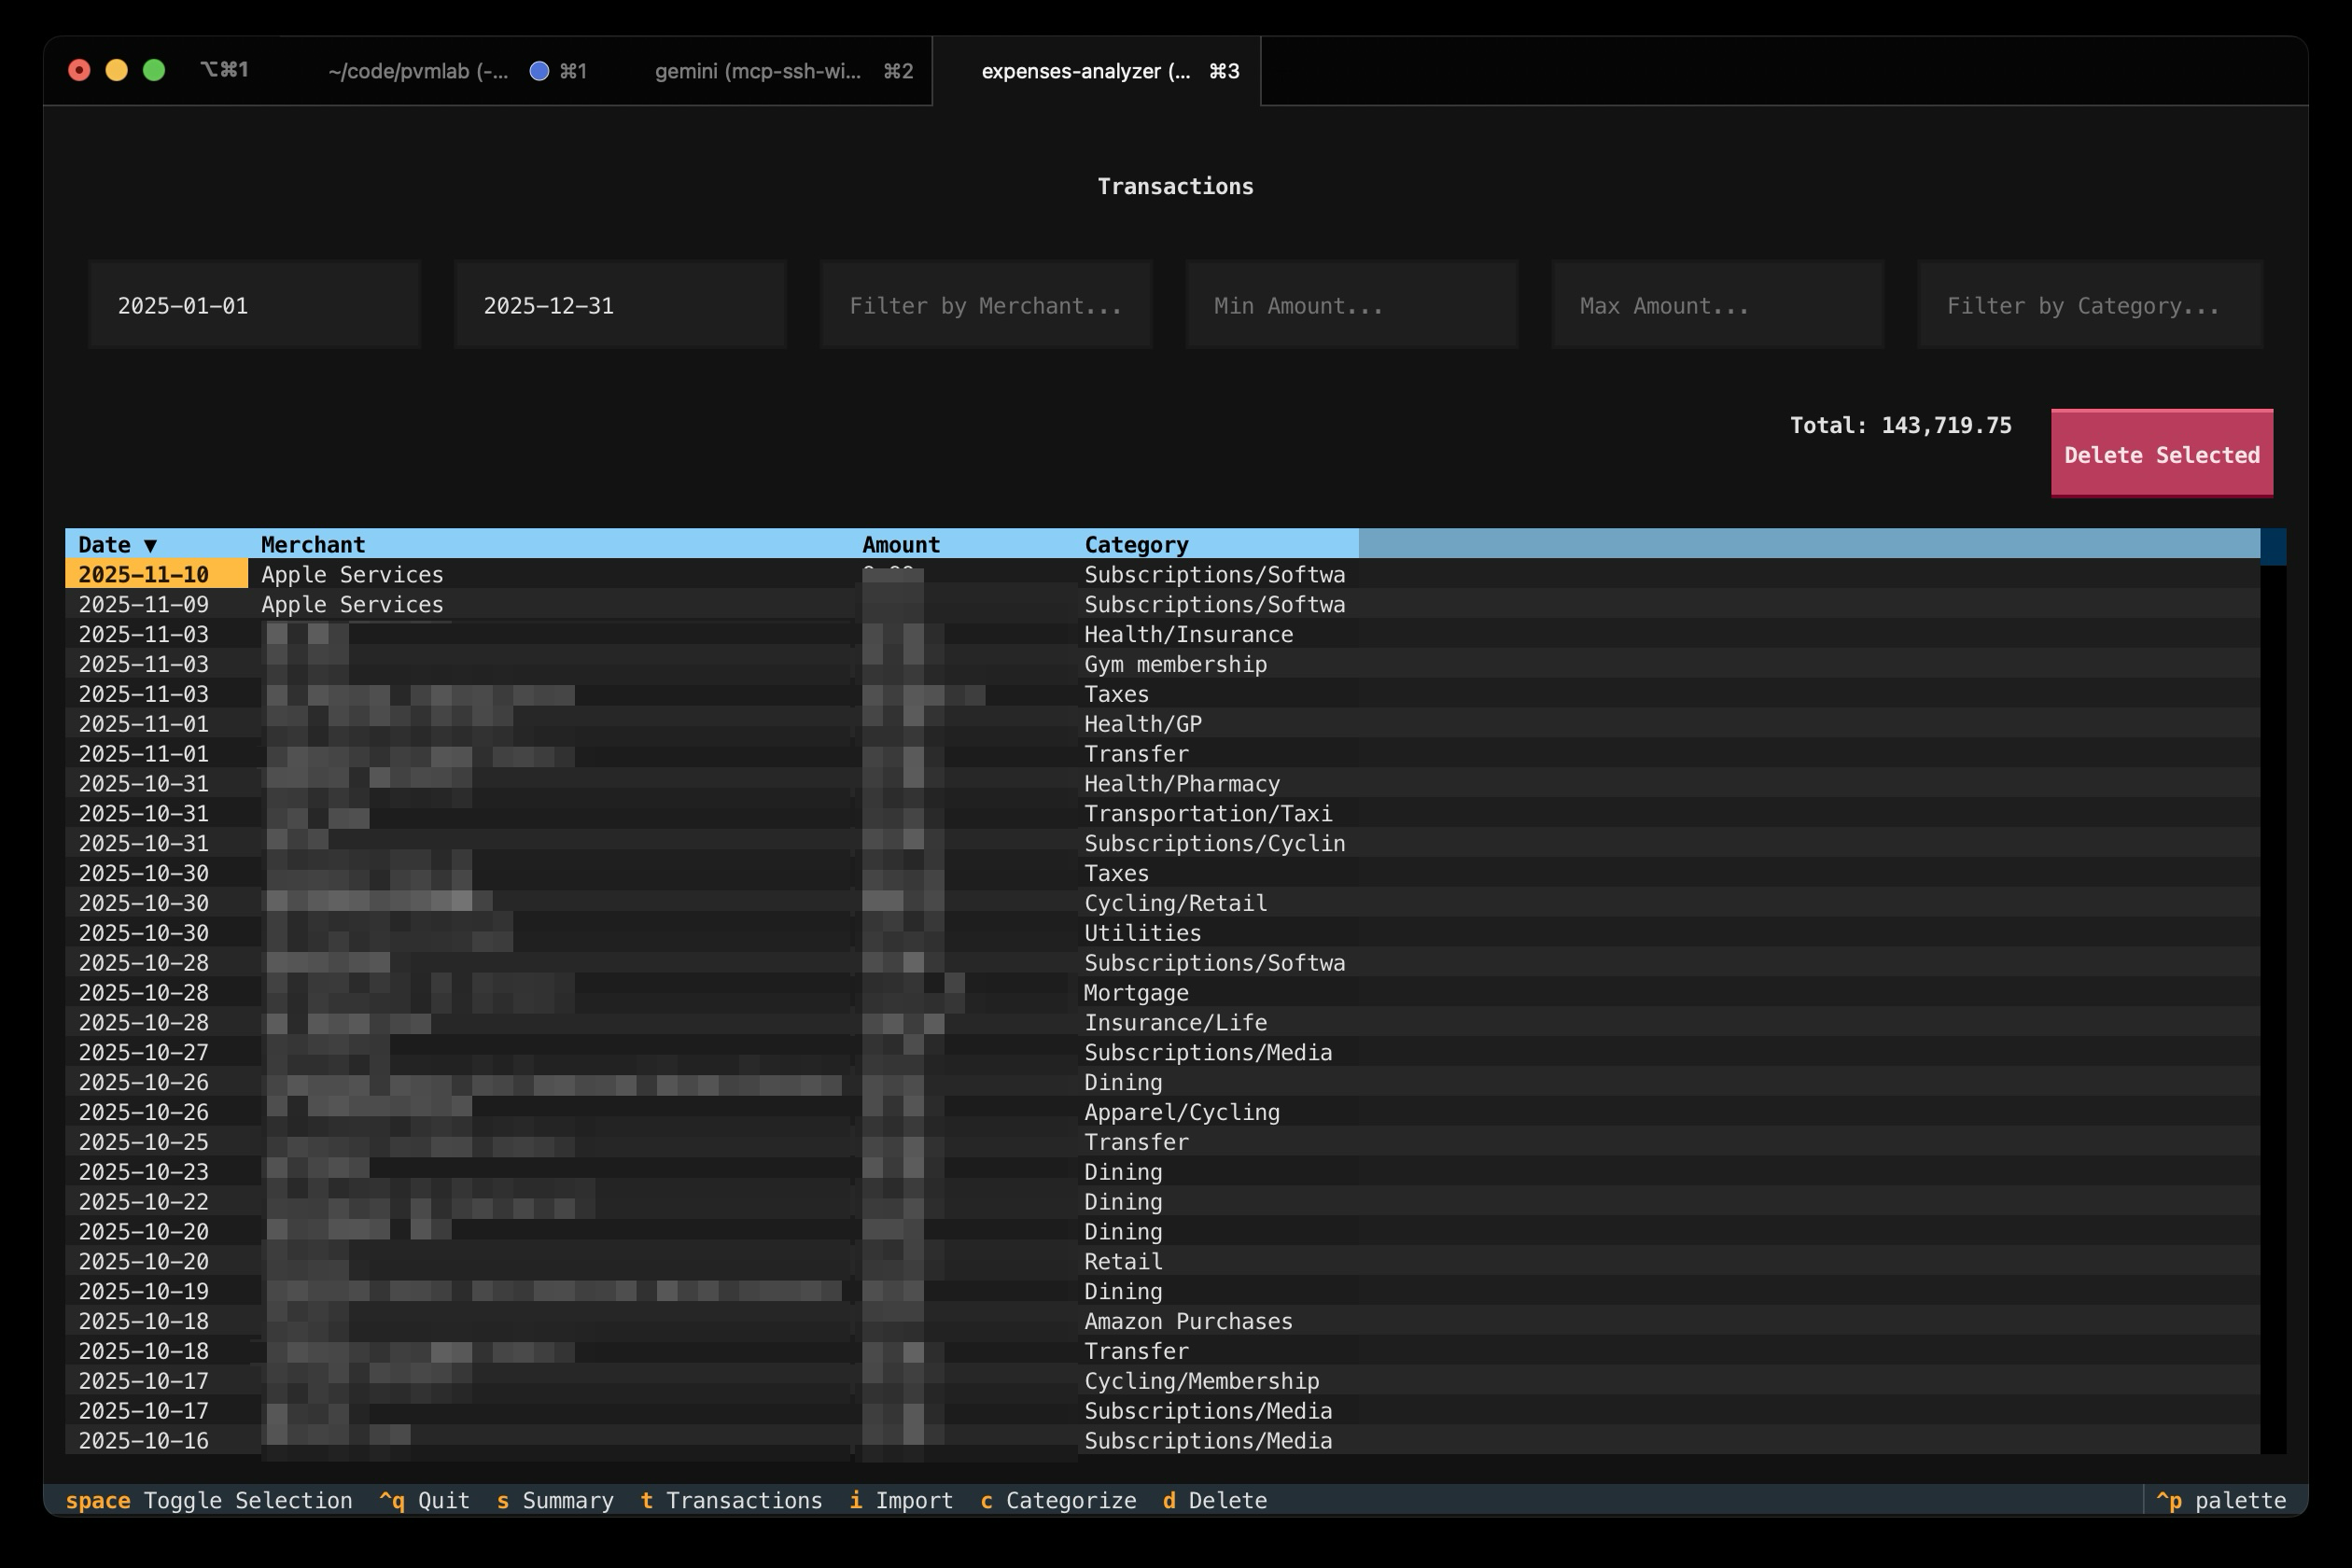
Task: Click into the Min Amount field
Action: (1351, 304)
